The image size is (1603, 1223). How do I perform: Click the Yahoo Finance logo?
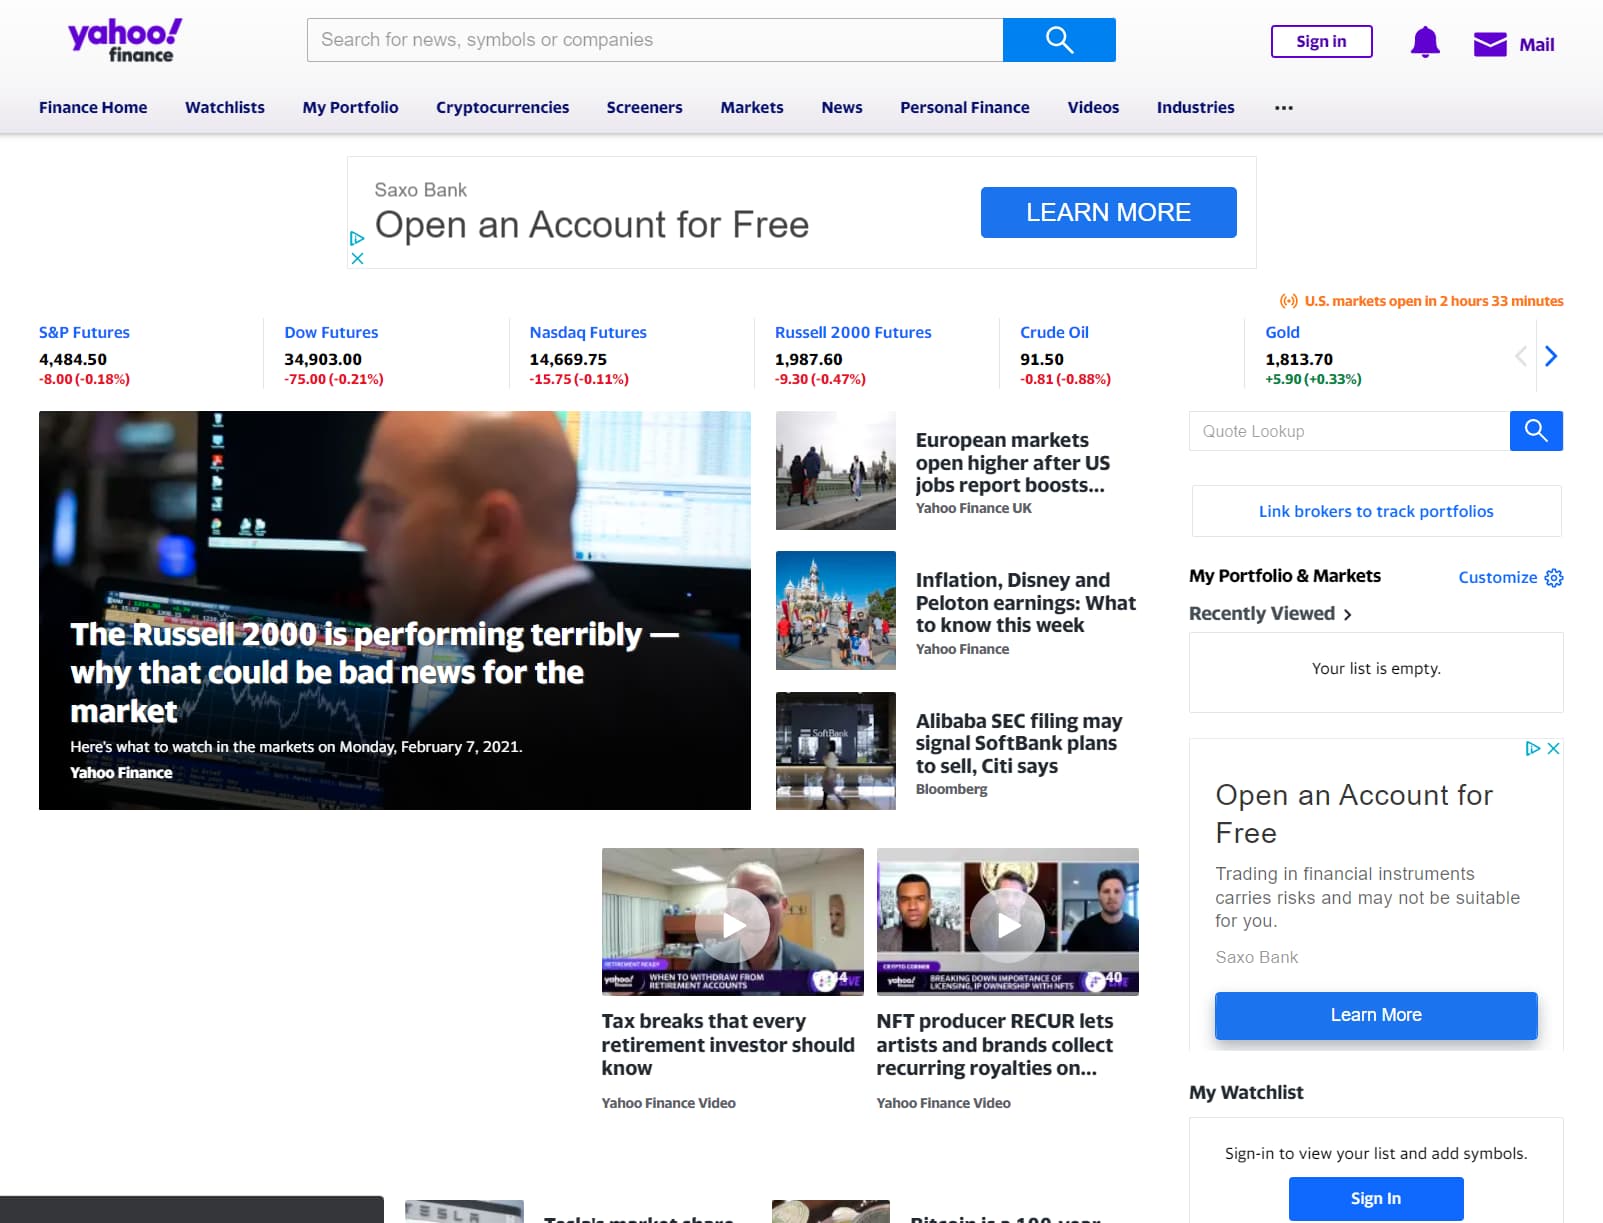pyautogui.click(x=125, y=41)
